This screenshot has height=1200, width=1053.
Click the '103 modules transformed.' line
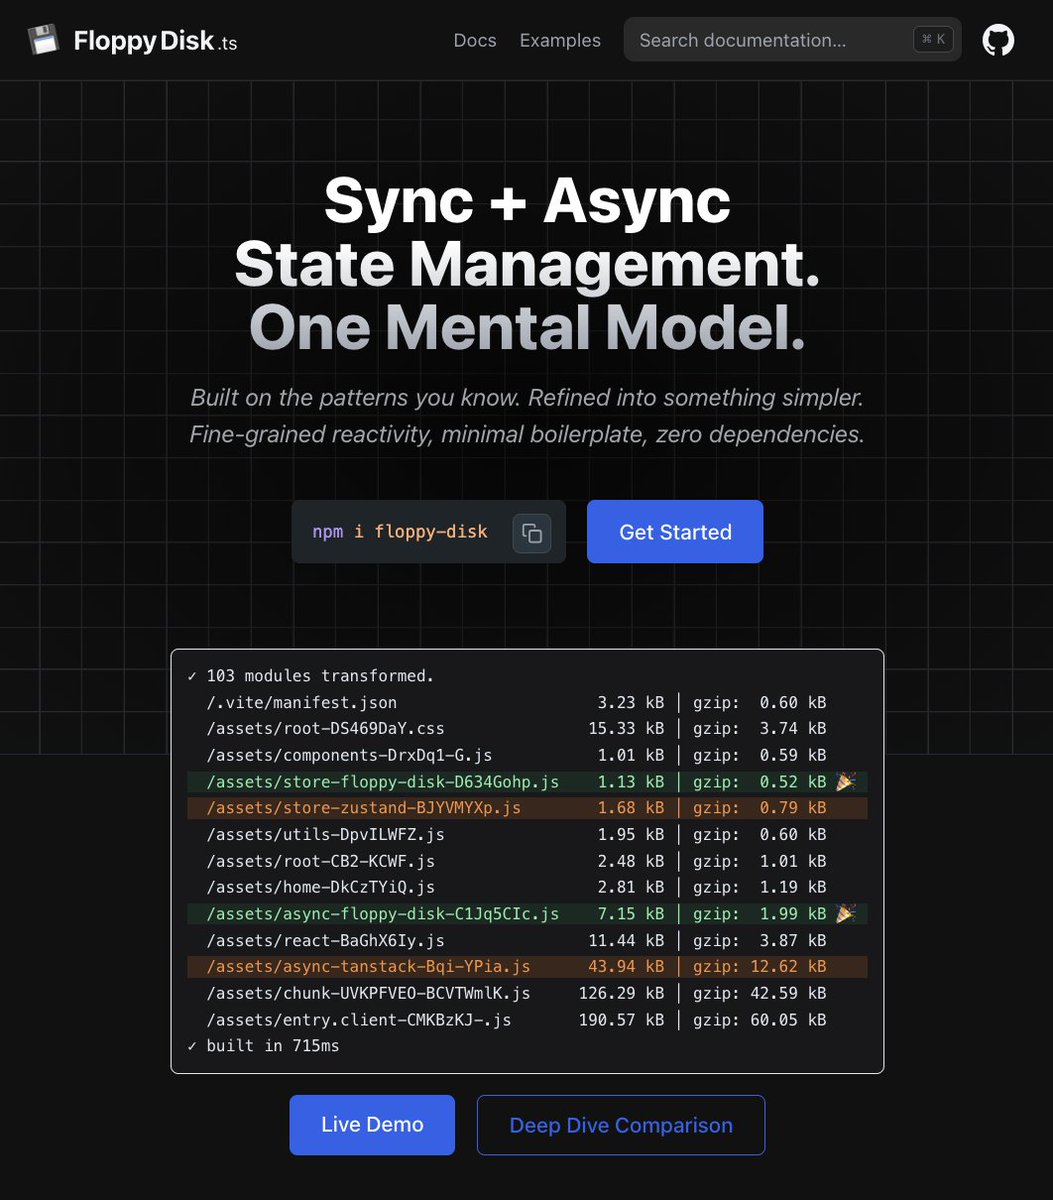coord(311,676)
